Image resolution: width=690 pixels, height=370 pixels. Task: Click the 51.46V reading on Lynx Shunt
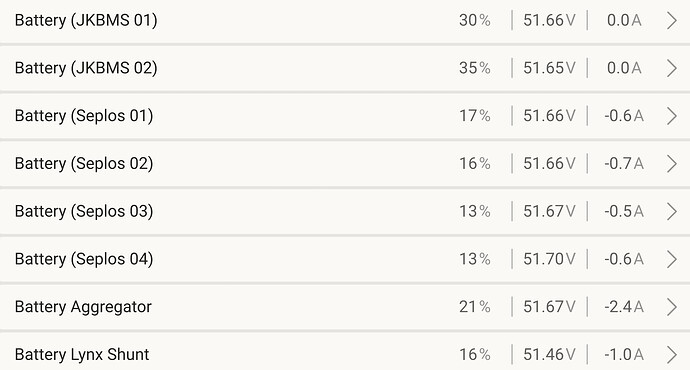tap(549, 355)
